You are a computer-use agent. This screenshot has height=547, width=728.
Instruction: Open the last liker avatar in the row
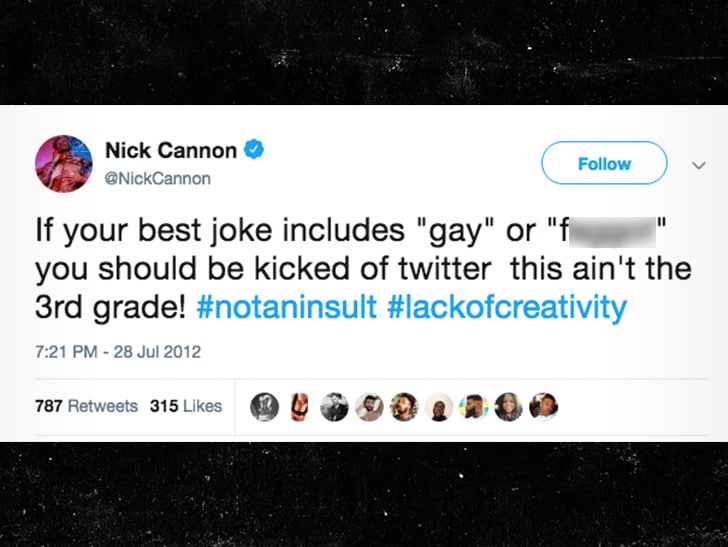pos(542,406)
